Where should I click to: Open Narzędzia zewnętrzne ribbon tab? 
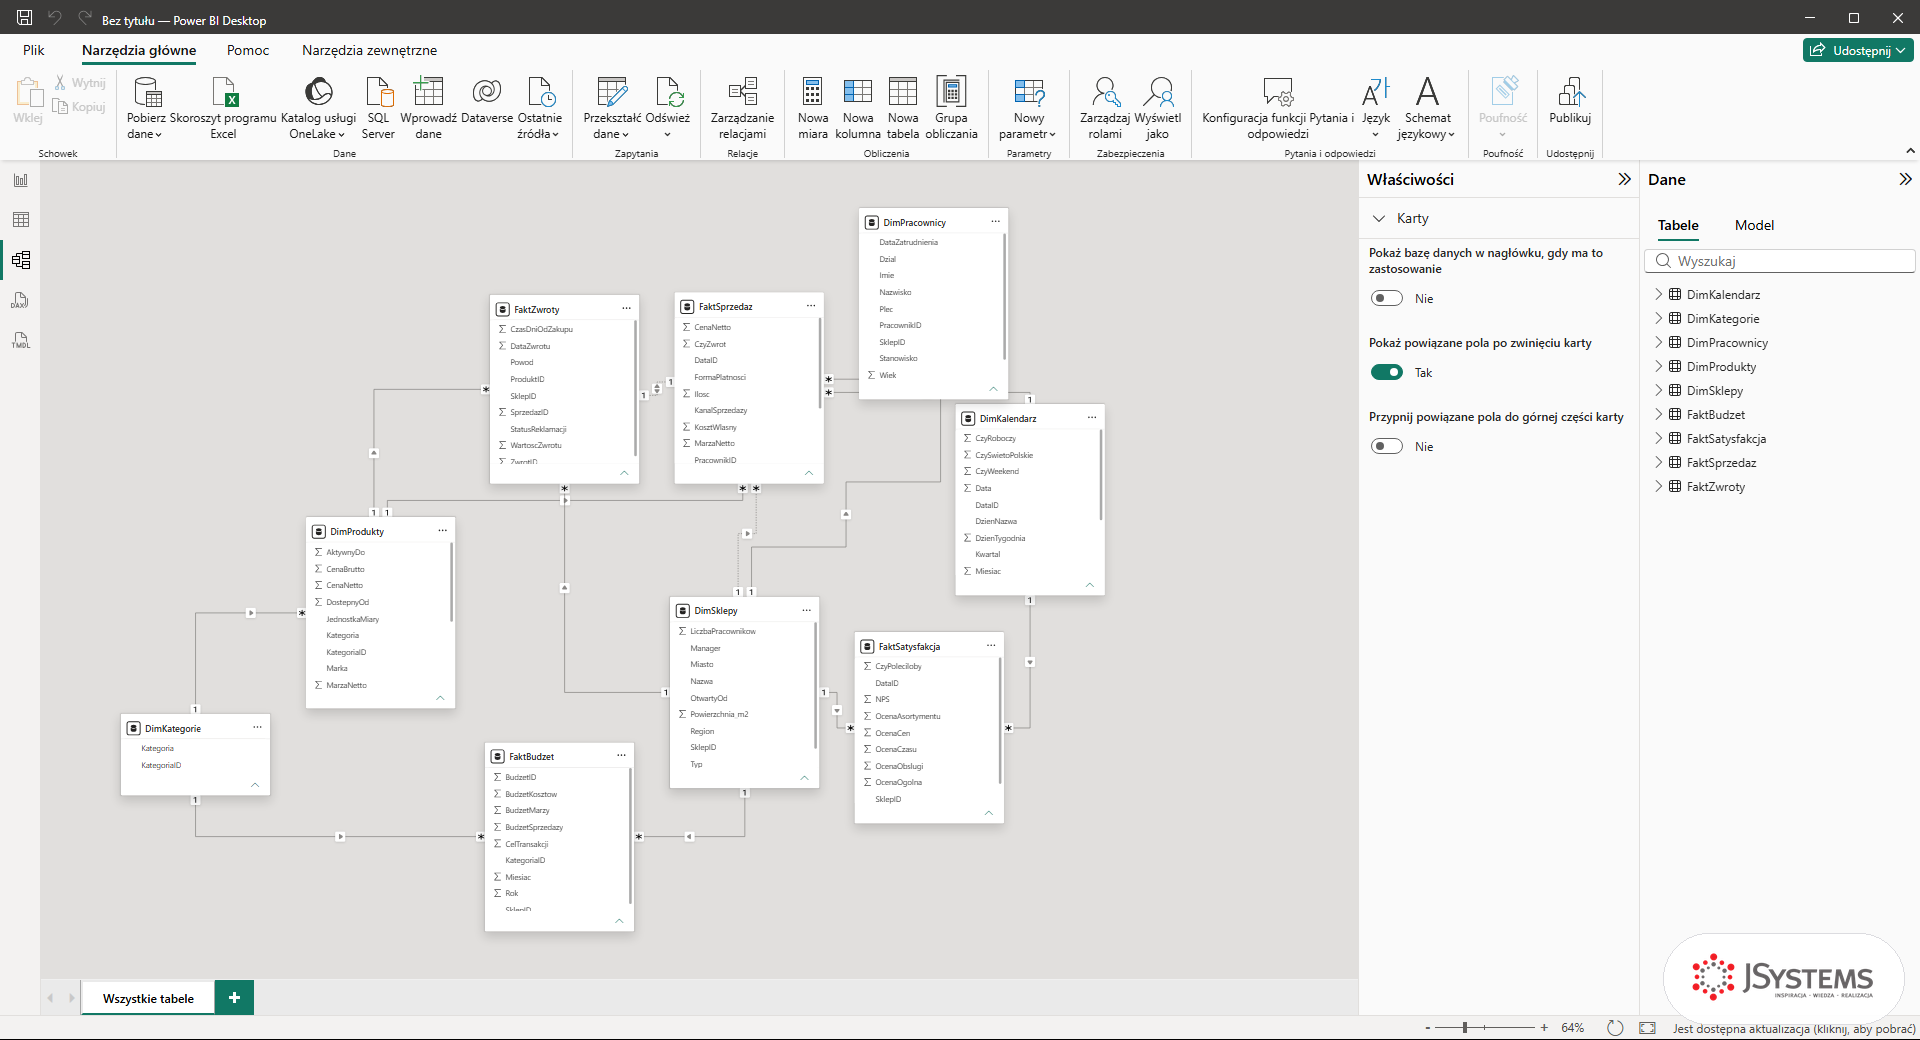click(369, 50)
